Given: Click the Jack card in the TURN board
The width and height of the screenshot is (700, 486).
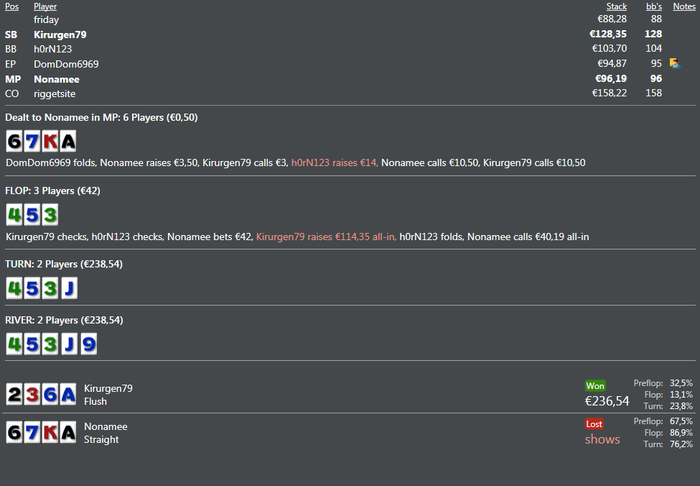Looking at the screenshot, I should click(67, 288).
